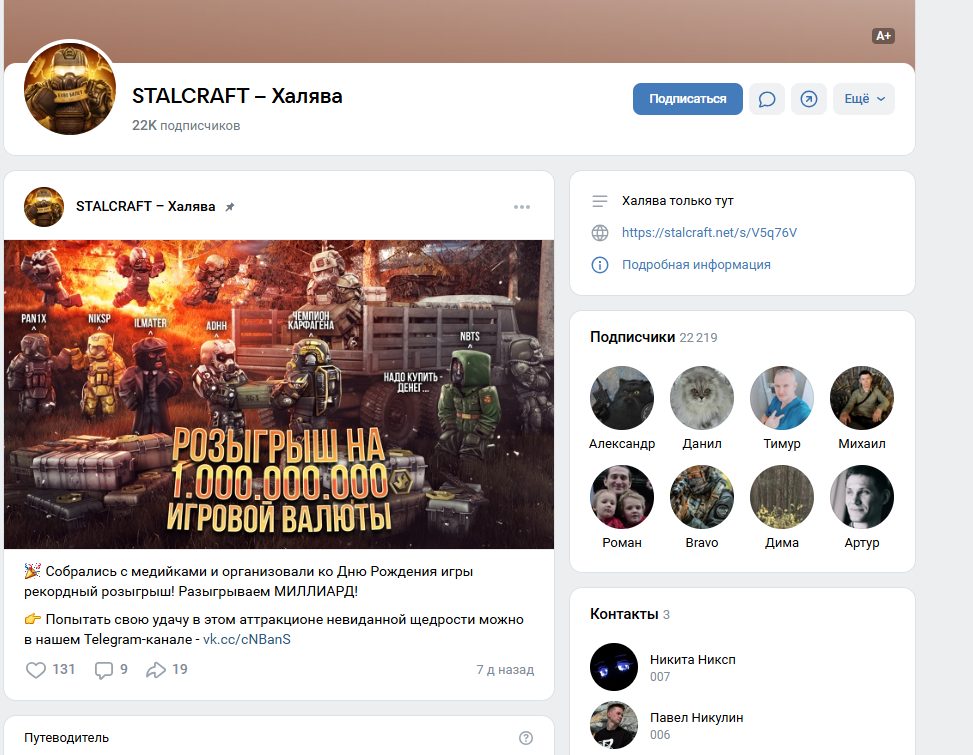
Task: Click the name Михаил under avatar
Action: 862,444
